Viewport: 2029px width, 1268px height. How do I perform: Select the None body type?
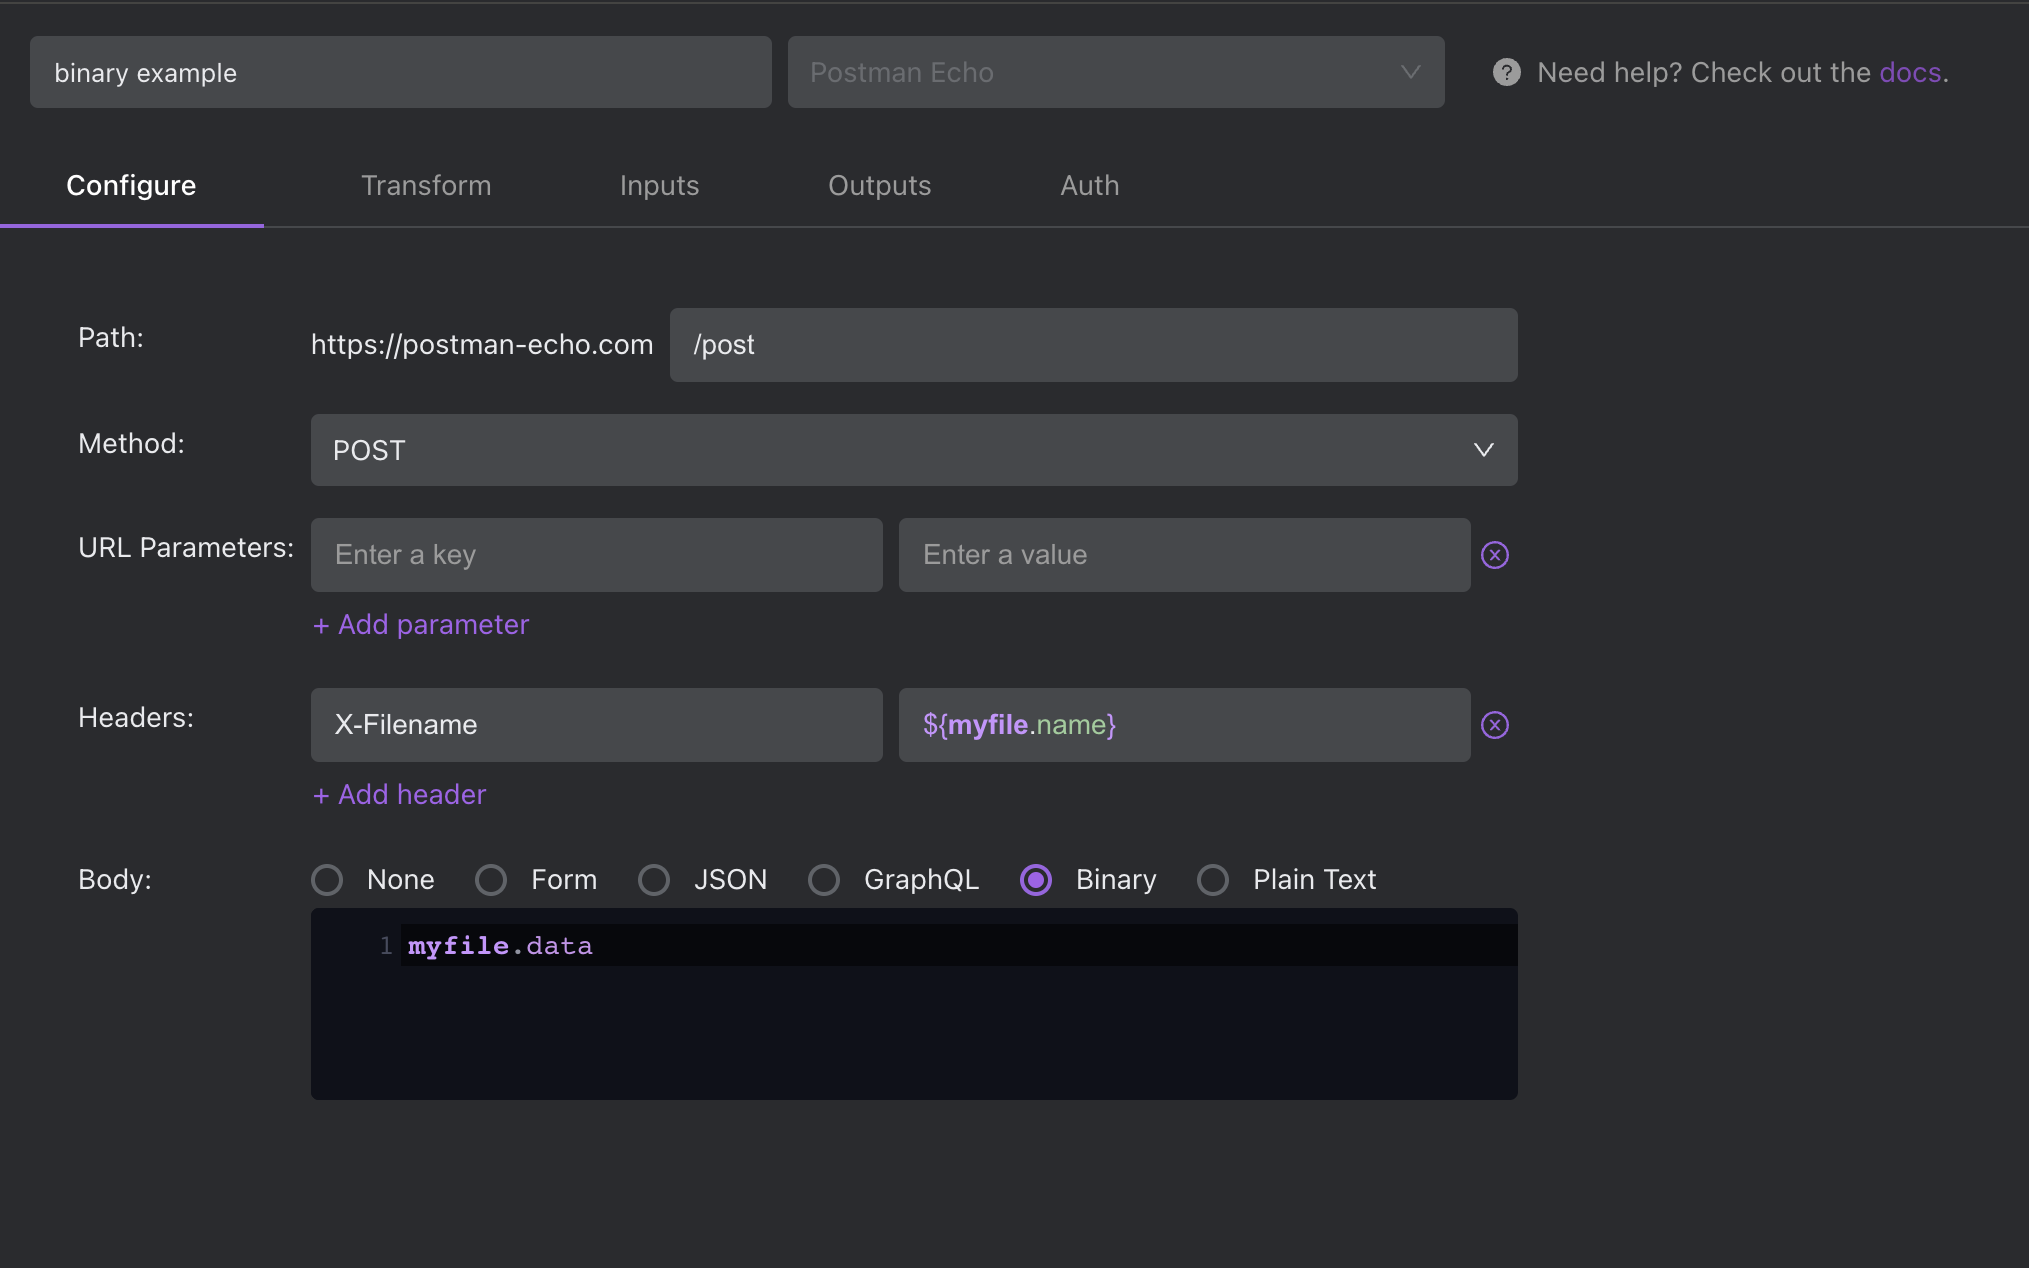(327, 880)
